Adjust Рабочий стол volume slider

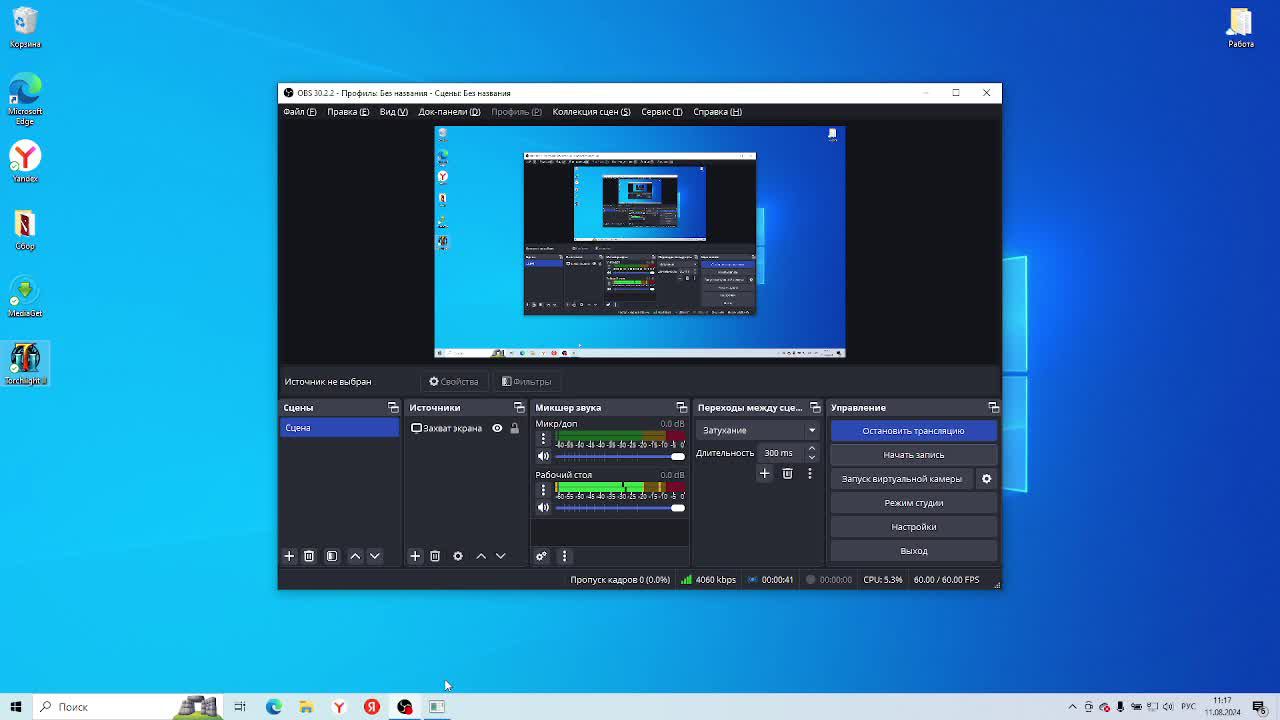pyautogui.click(x=620, y=507)
